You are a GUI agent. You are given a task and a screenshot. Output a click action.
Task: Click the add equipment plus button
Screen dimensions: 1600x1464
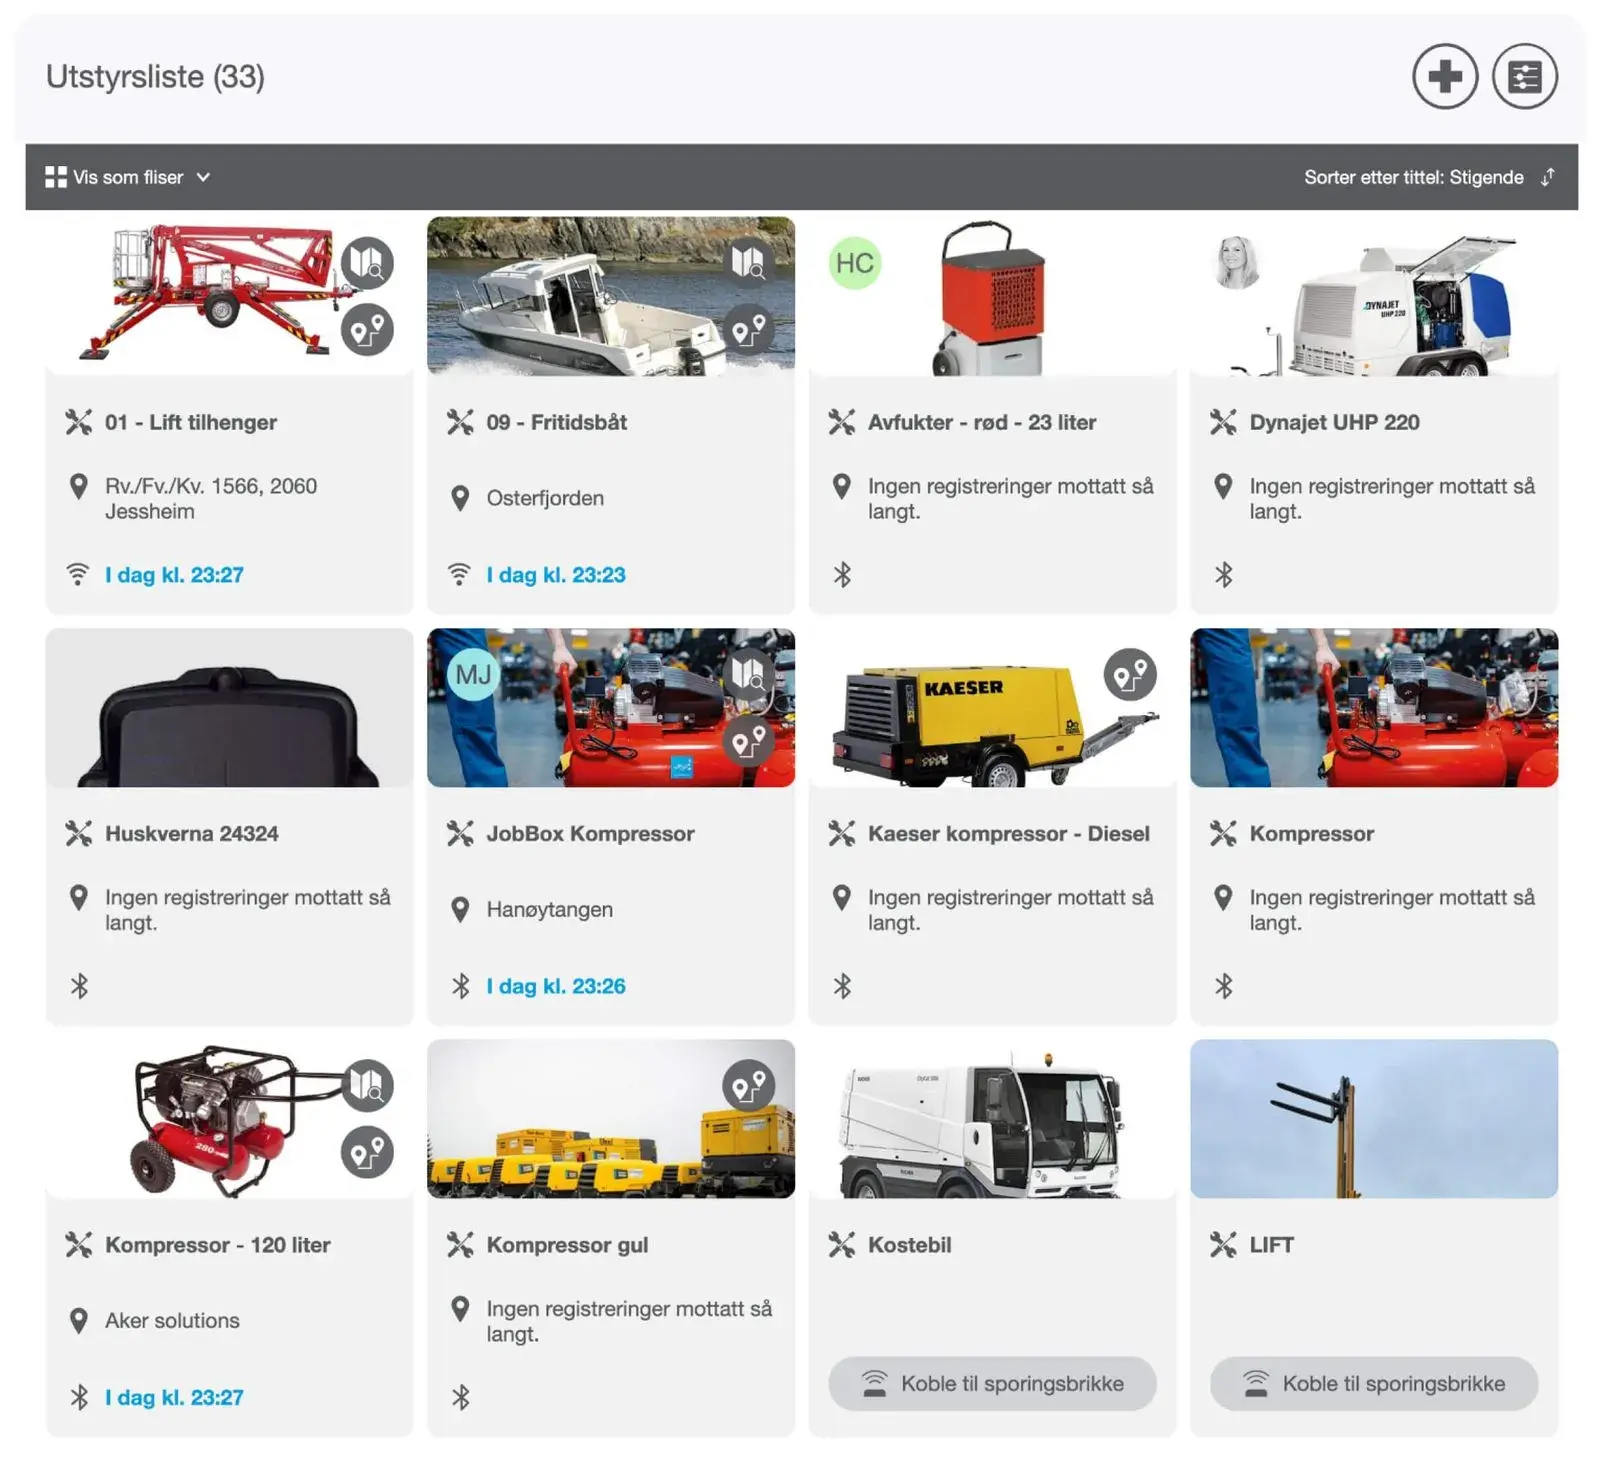click(1444, 77)
